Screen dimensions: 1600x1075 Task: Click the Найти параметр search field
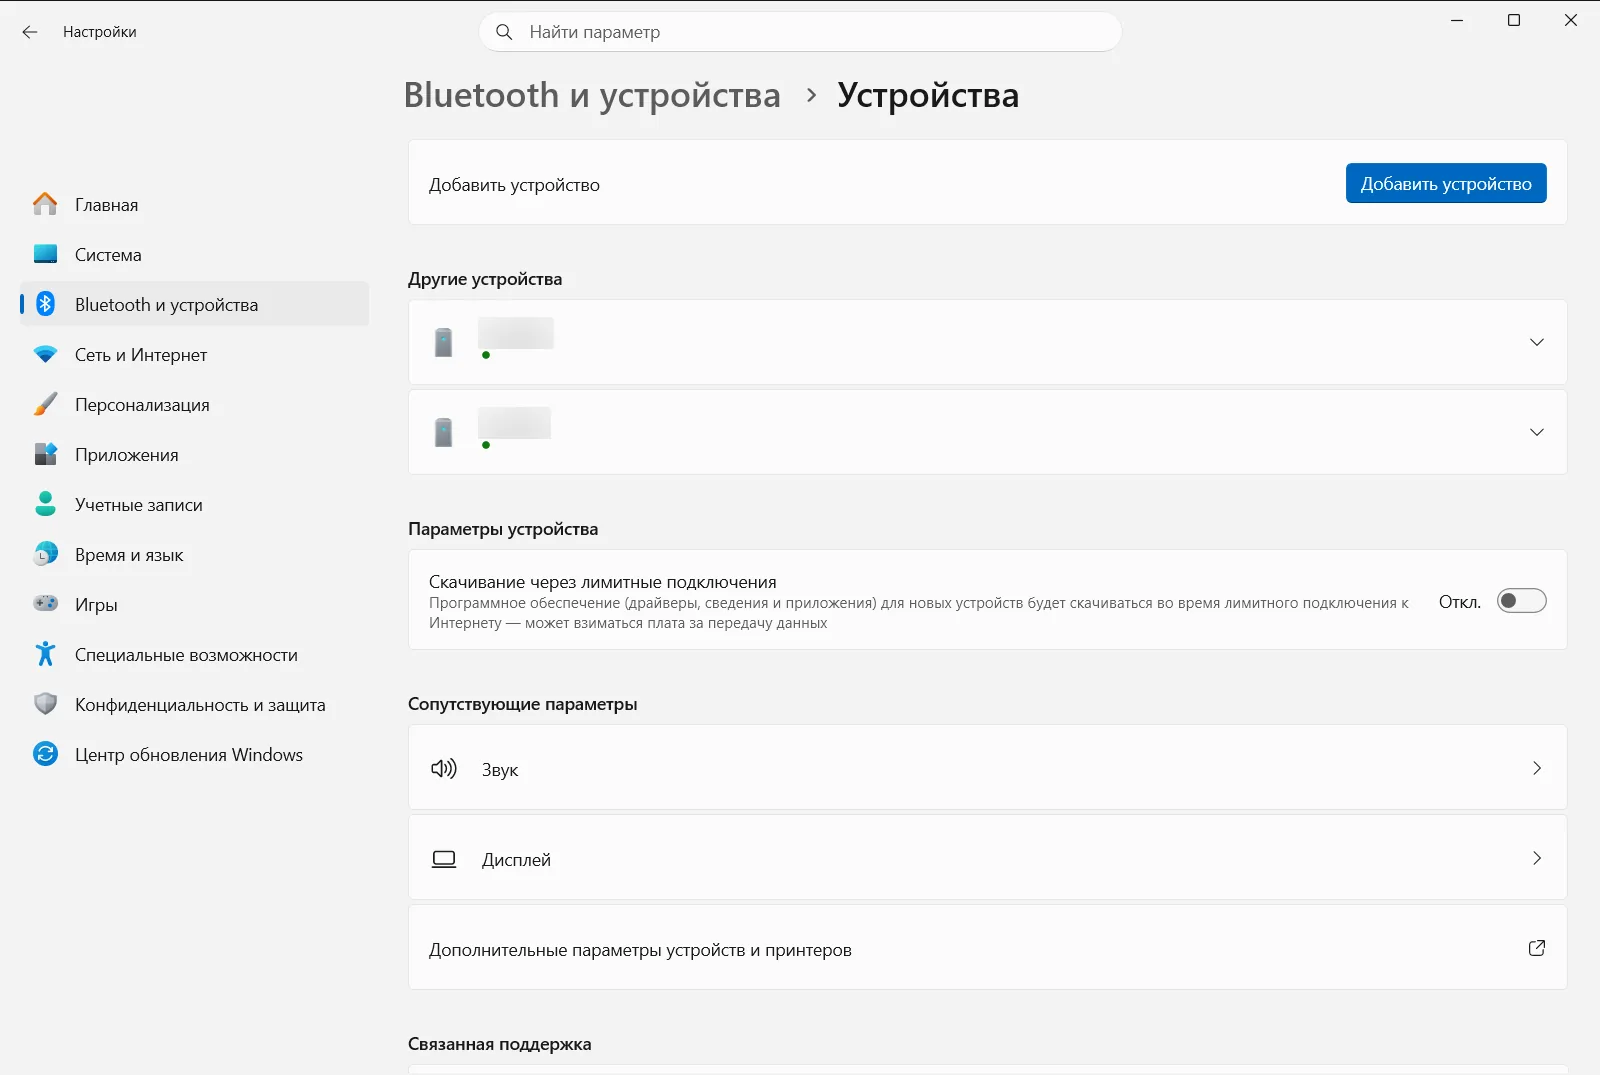click(x=800, y=32)
